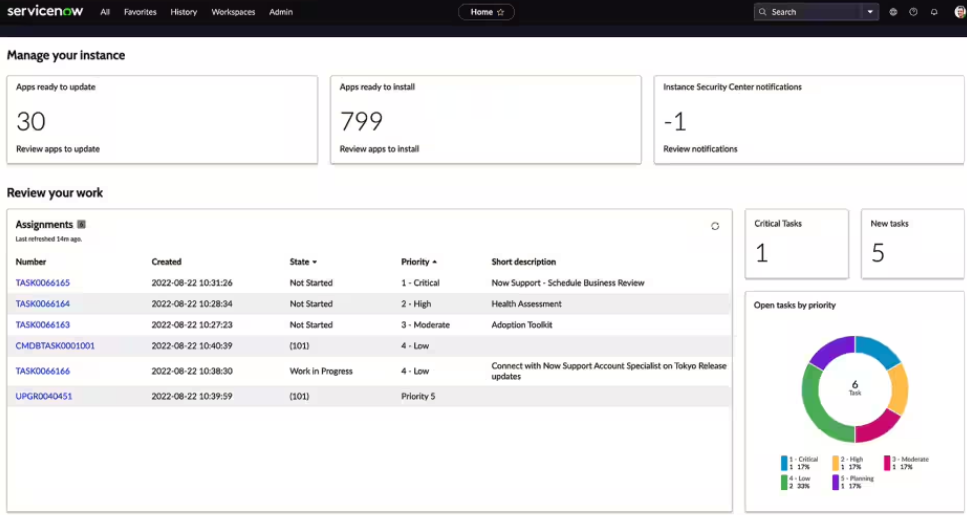Viewport: 967px width, 515px height.
Task: Open the help icon in header
Action: (x=913, y=12)
